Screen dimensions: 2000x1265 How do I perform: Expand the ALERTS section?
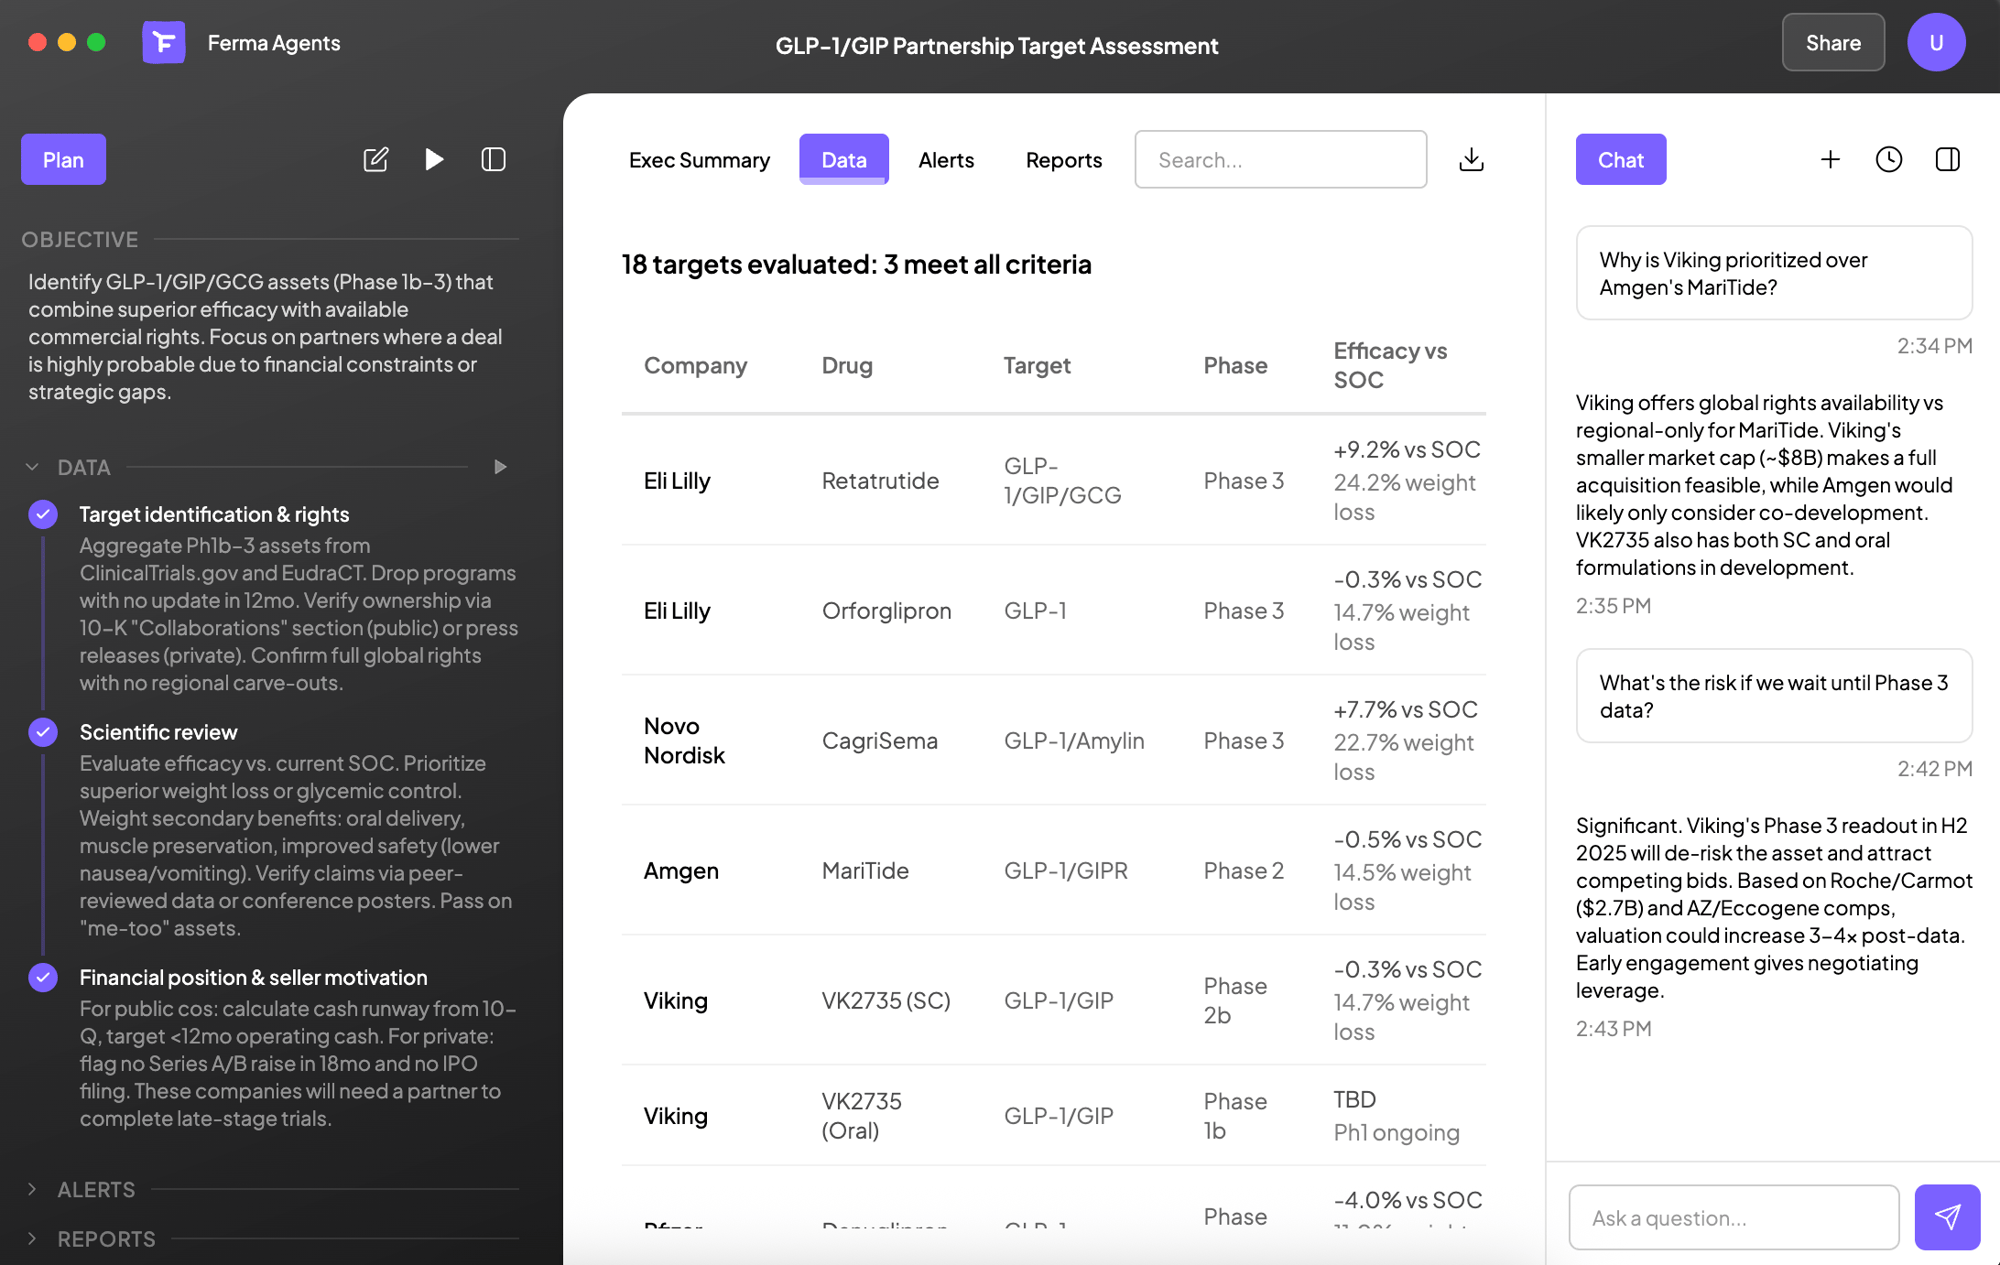coord(32,1189)
